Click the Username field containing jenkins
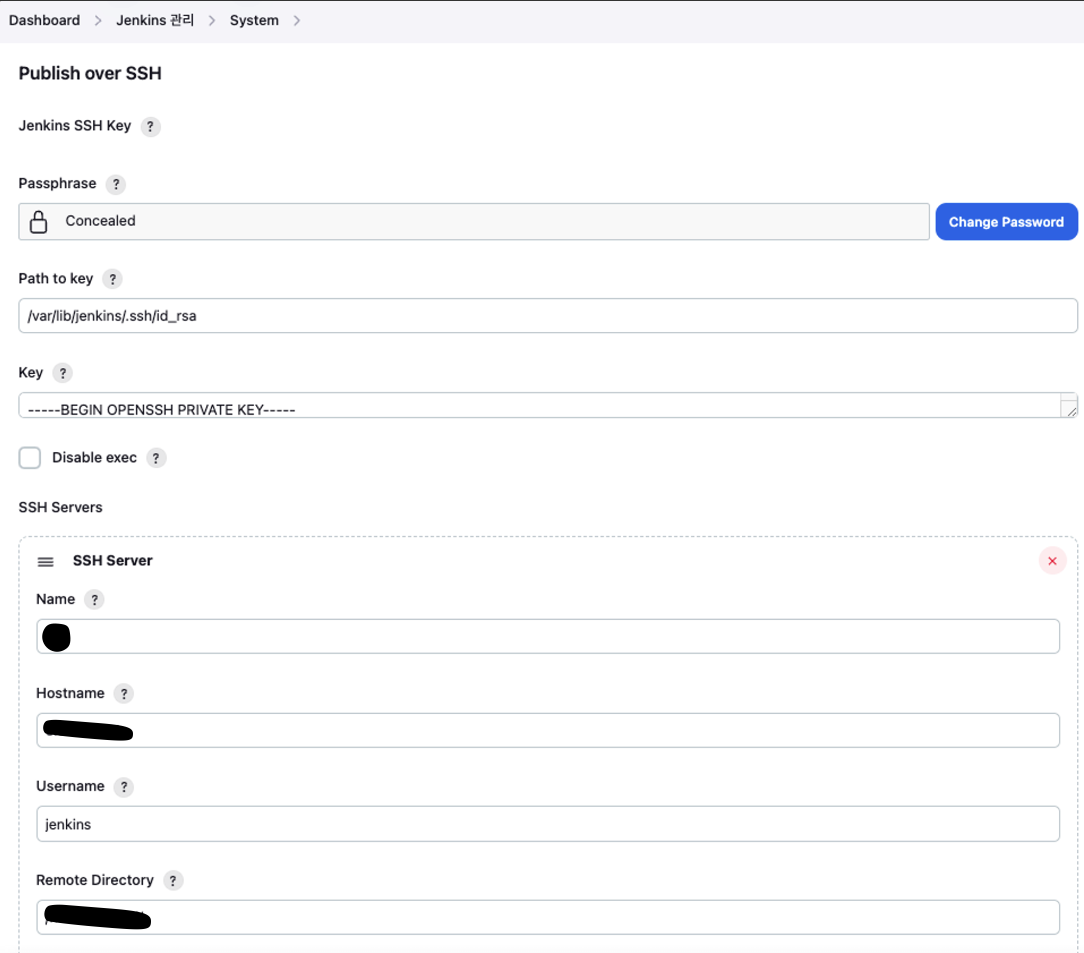Viewport: 1084px width, 953px height. [548, 824]
